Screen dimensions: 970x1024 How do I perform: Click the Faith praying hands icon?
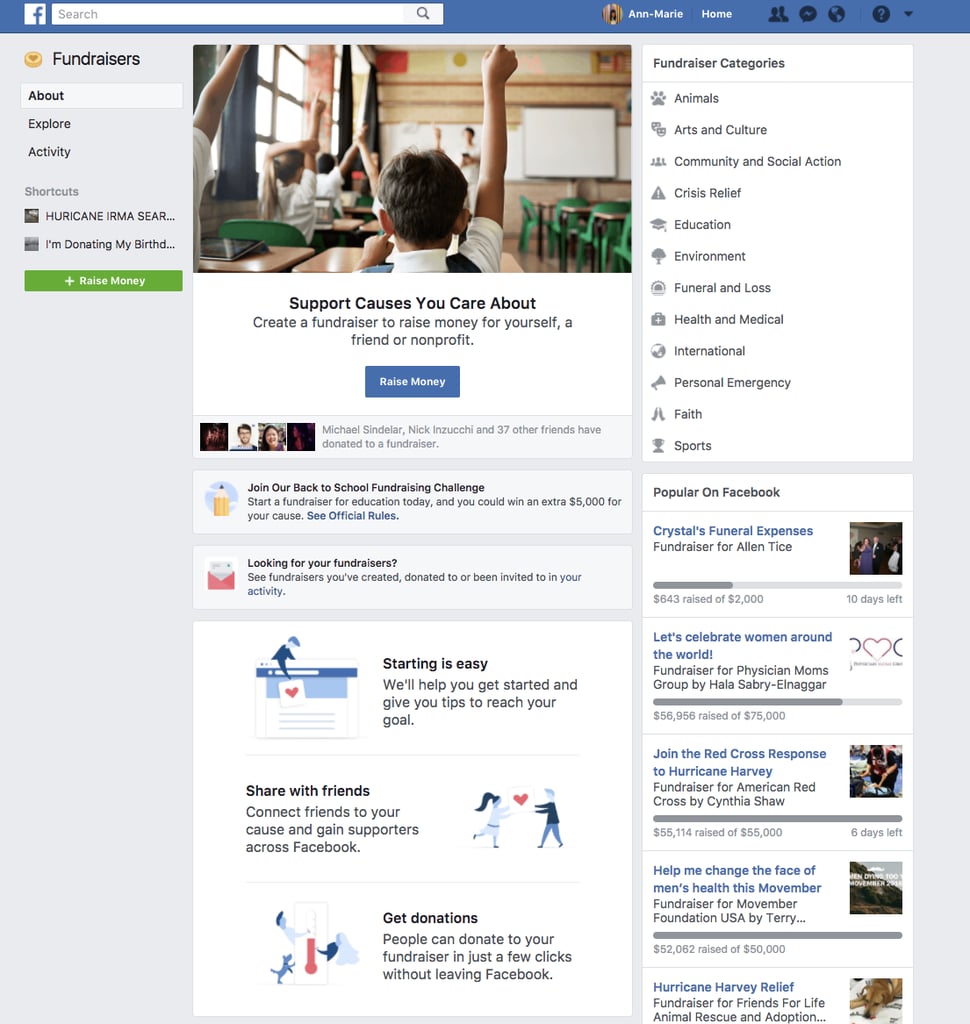coord(658,414)
